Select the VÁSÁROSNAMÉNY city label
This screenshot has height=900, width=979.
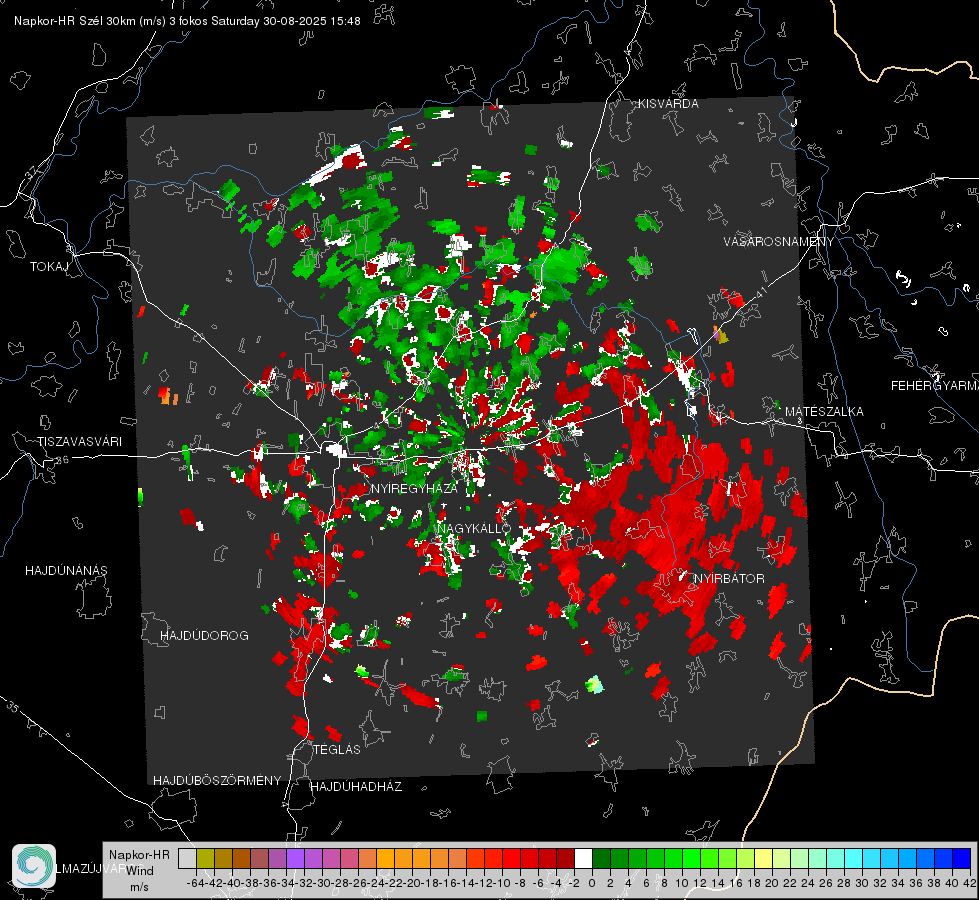pyautogui.click(x=779, y=242)
